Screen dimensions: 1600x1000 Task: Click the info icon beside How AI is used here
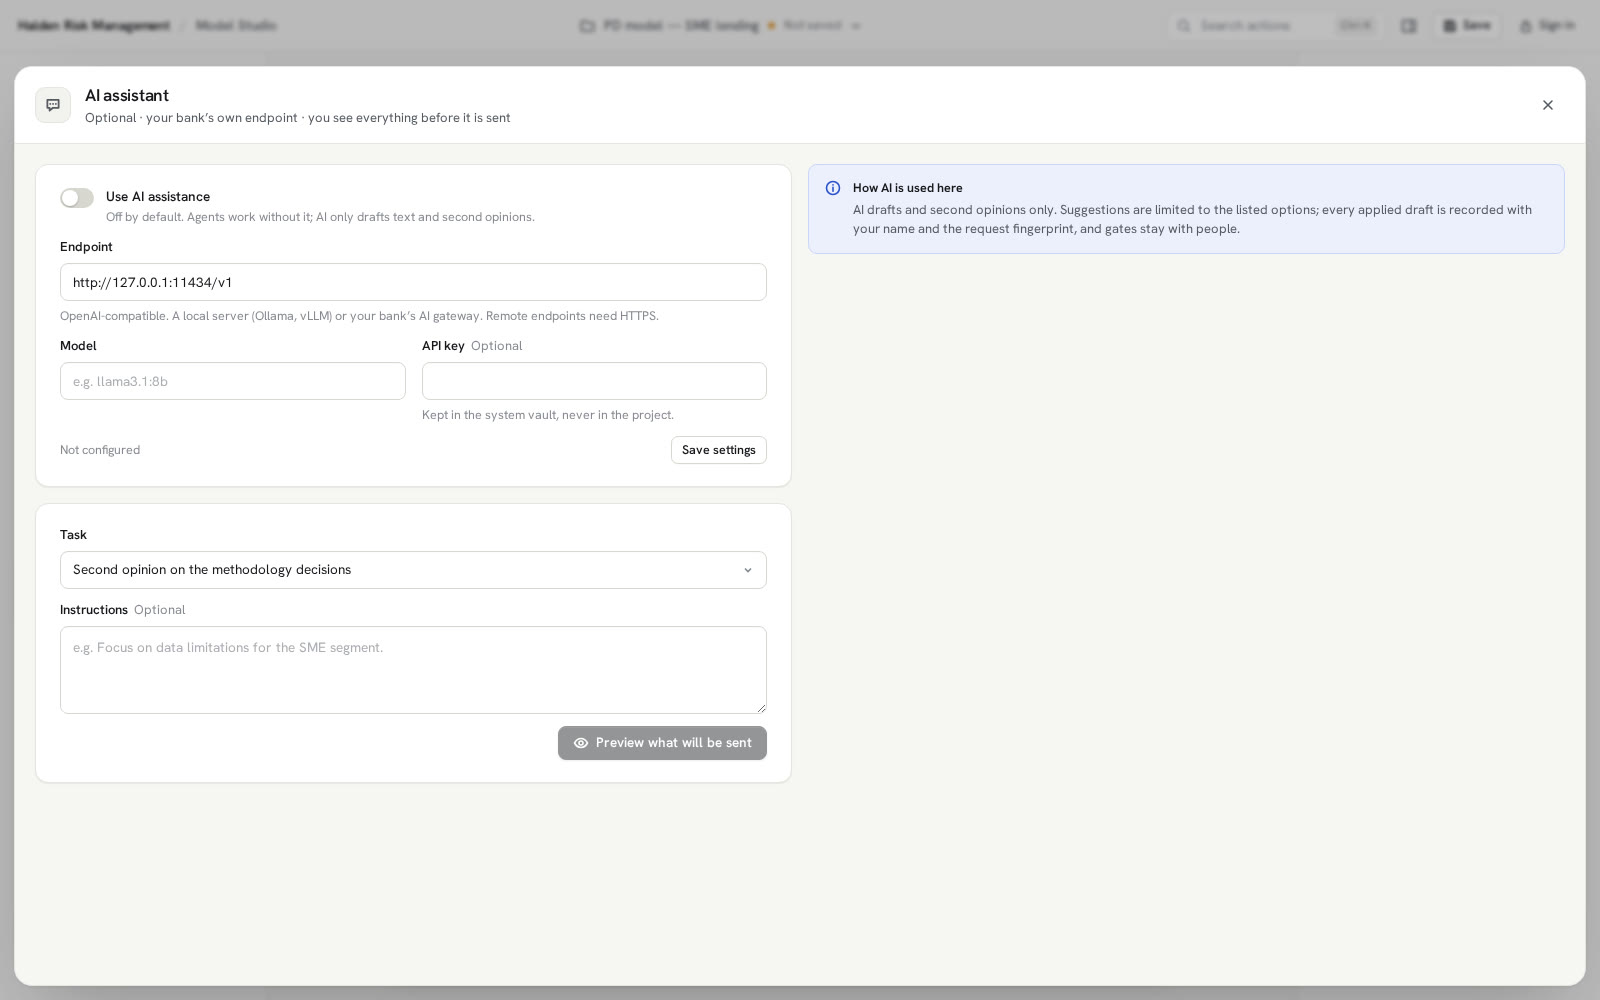click(x=833, y=188)
